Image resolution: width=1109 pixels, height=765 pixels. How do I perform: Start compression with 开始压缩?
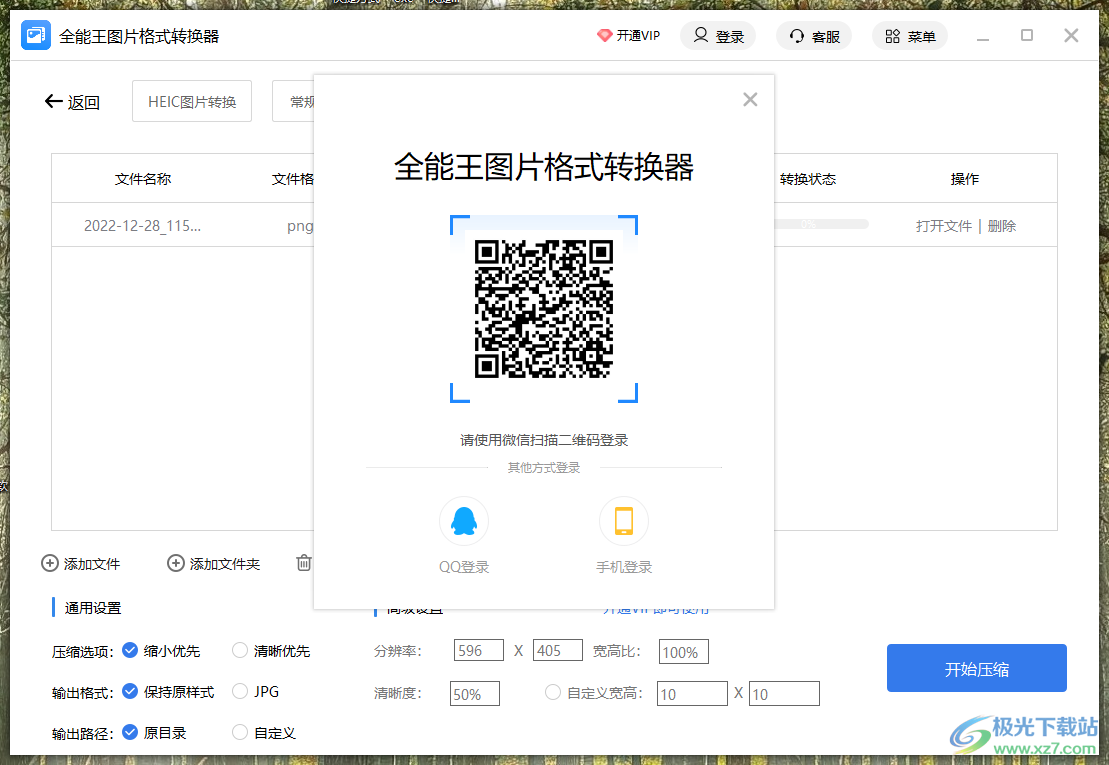(977, 668)
